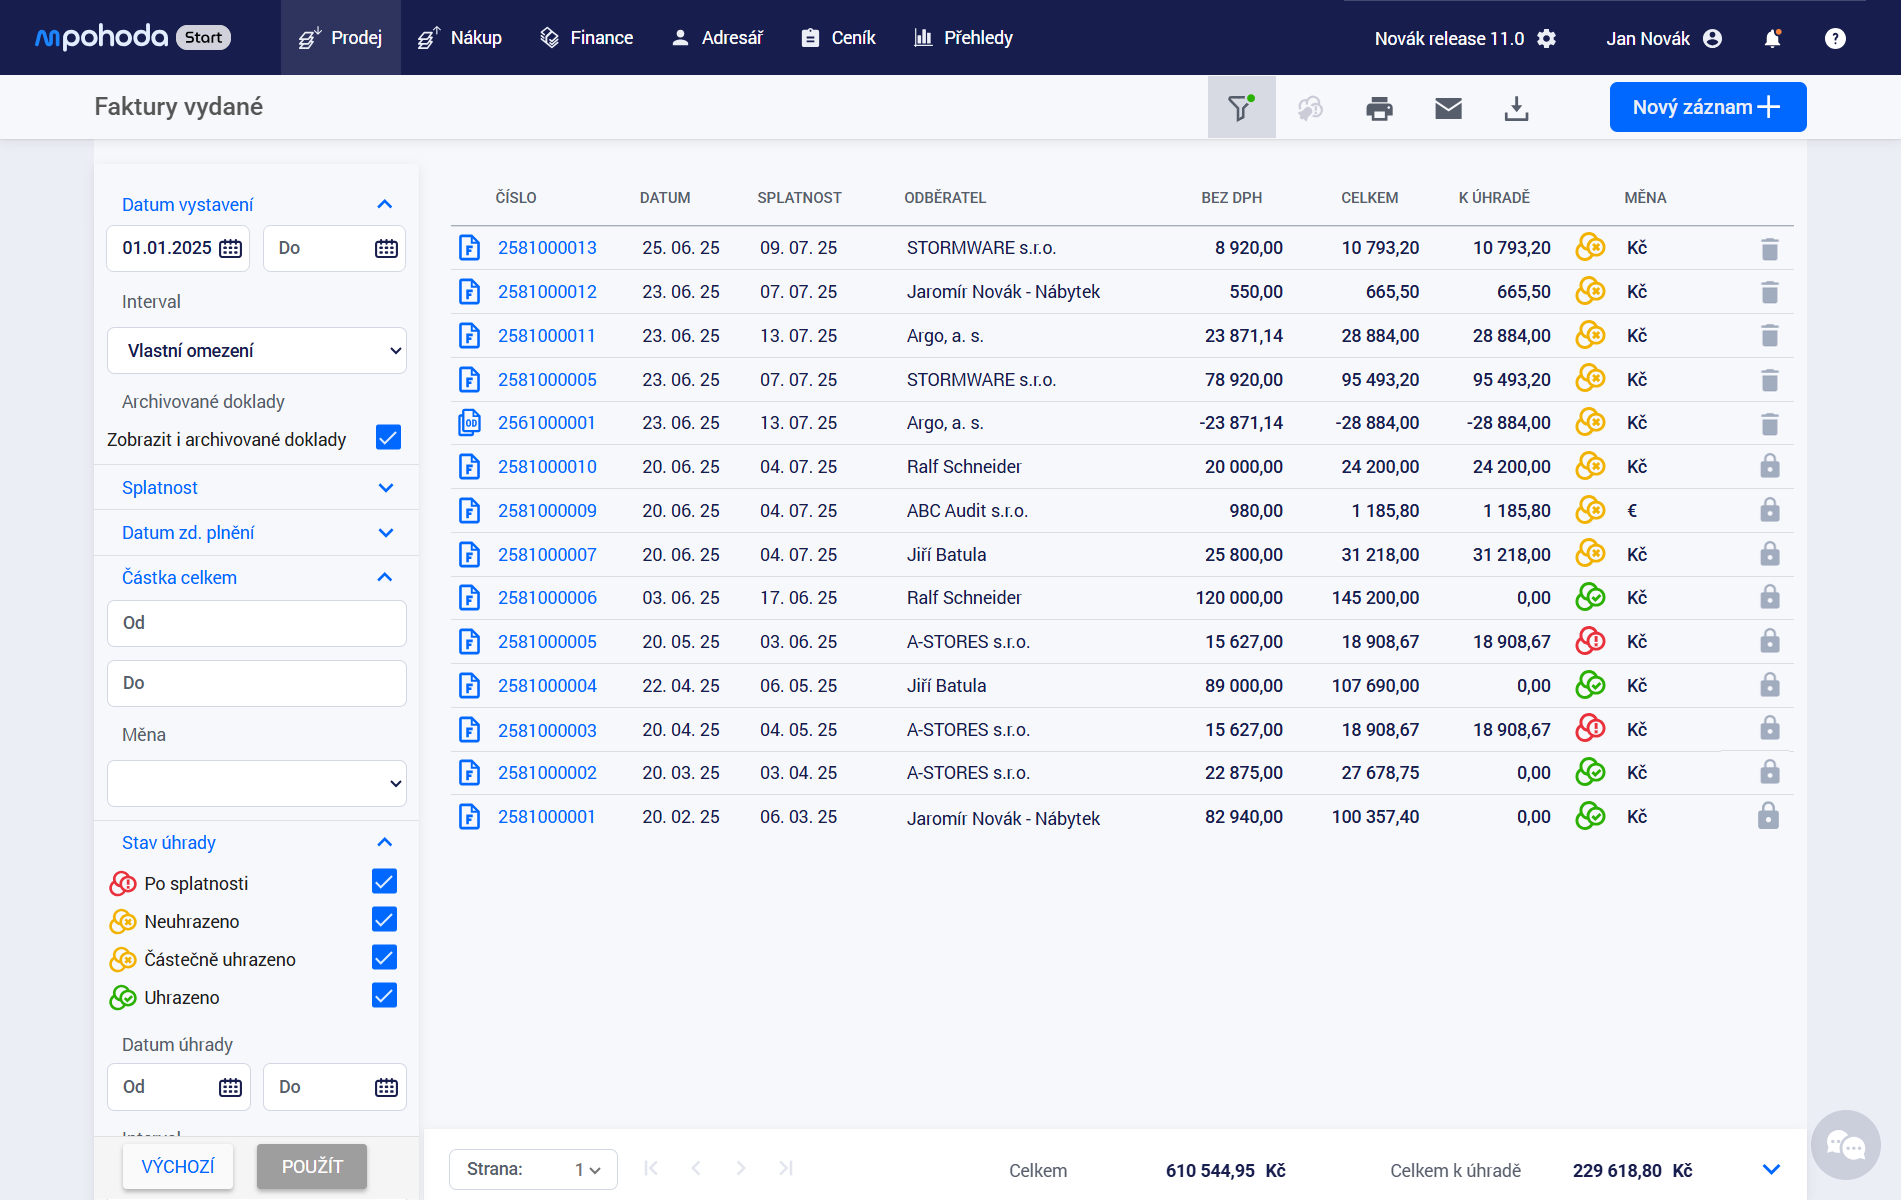This screenshot has width=1901, height=1200.
Task: Sort by ODBĚRATEL column header
Action: pos(945,198)
